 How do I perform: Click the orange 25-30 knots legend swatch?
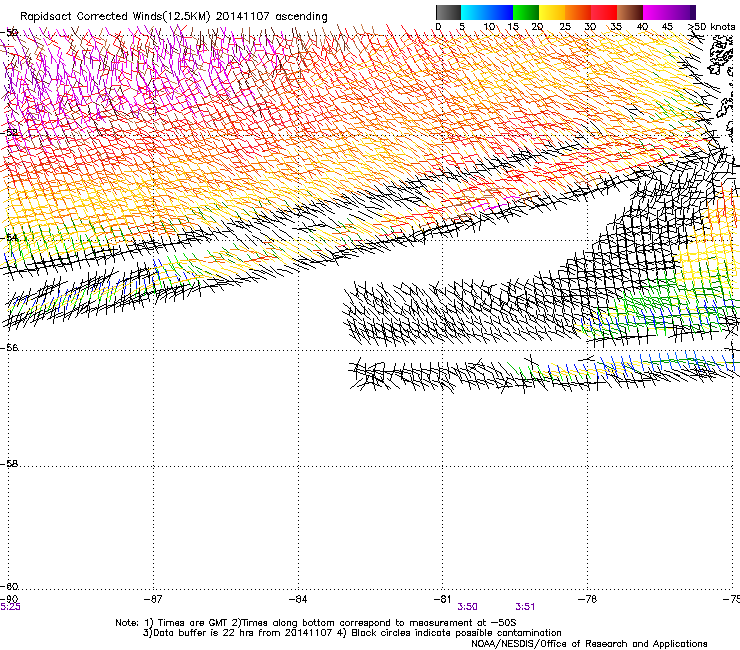[x=577, y=12]
